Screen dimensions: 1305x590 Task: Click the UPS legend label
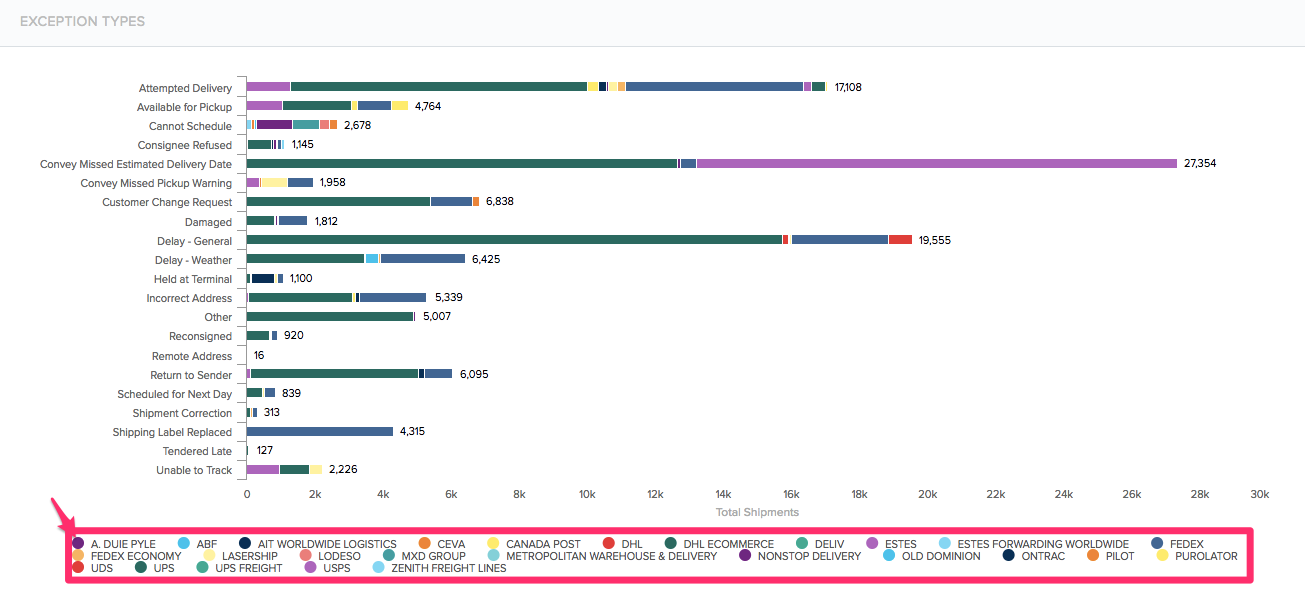pos(163,568)
